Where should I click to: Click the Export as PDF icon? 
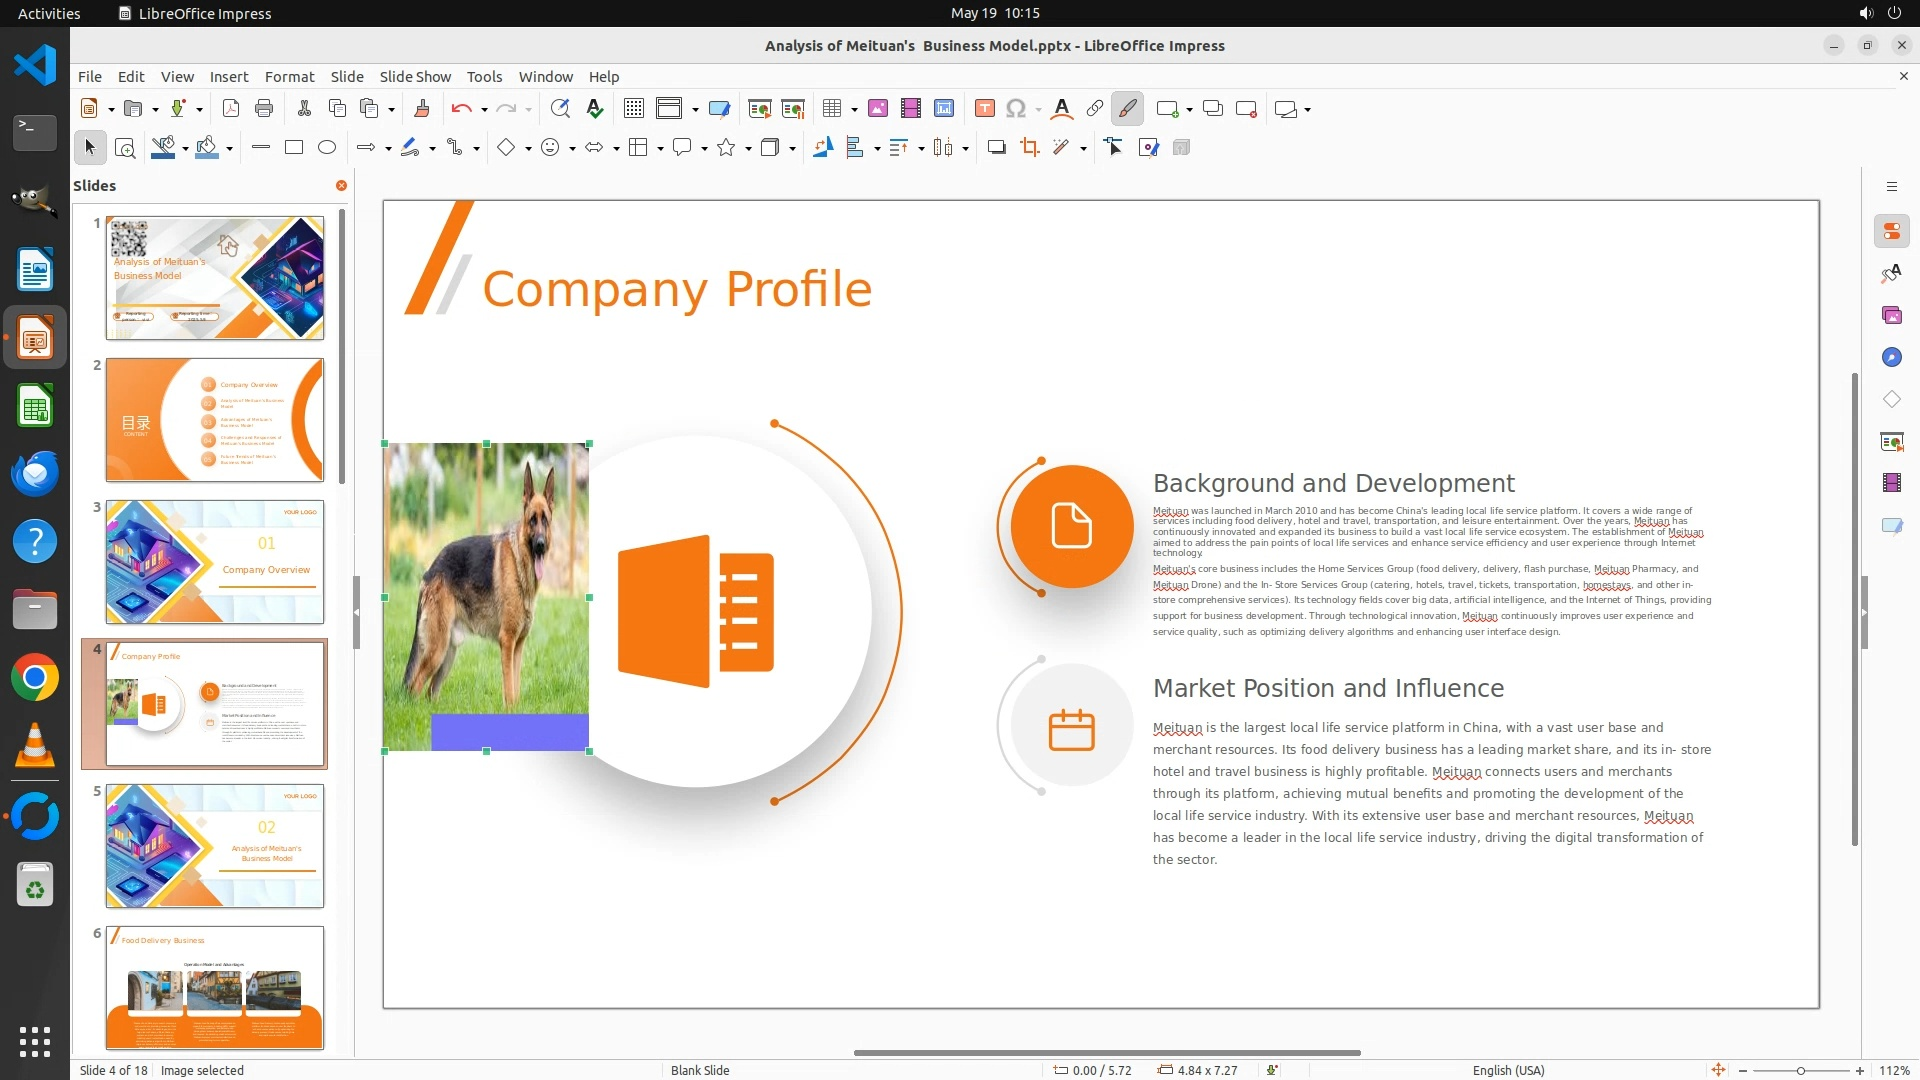click(x=231, y=109)
